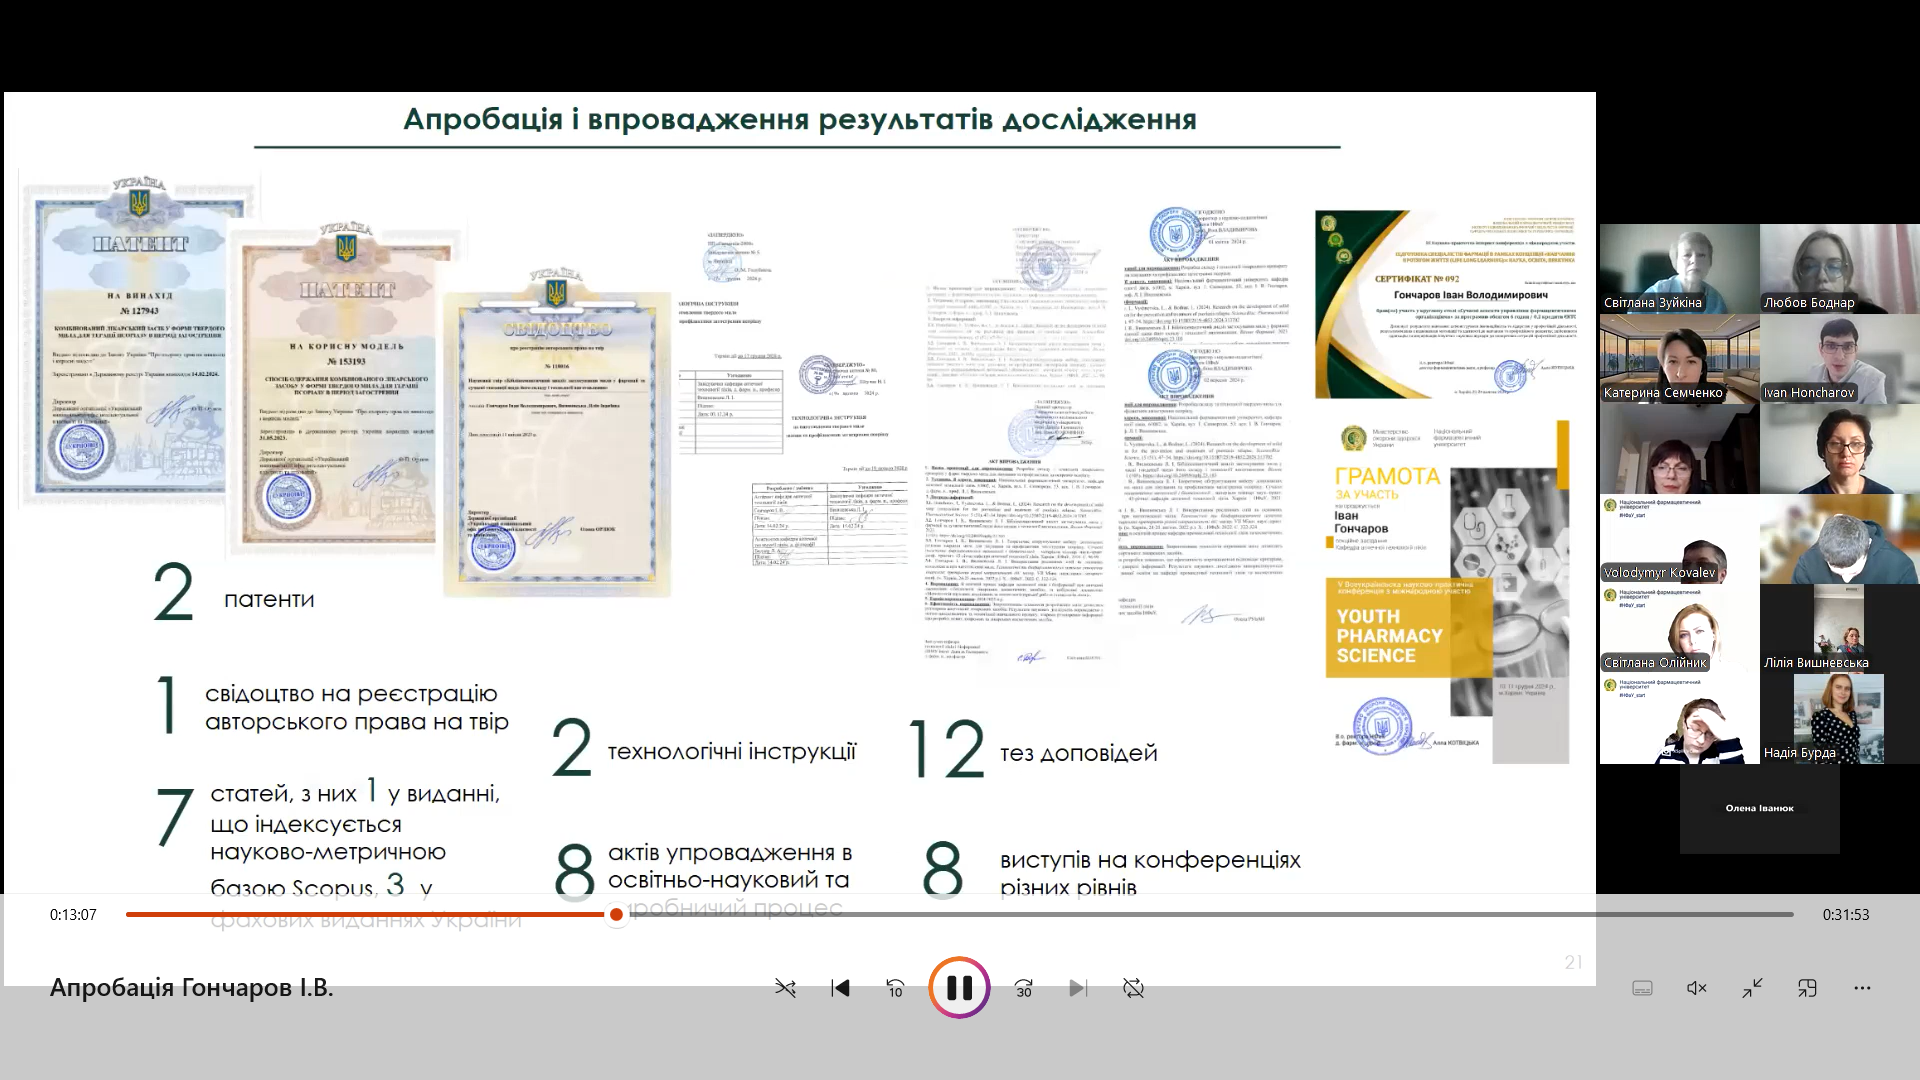
Task: Click the text 'актів упровадження в освітньо-науковий'
Action: click(x=730, y=866)
